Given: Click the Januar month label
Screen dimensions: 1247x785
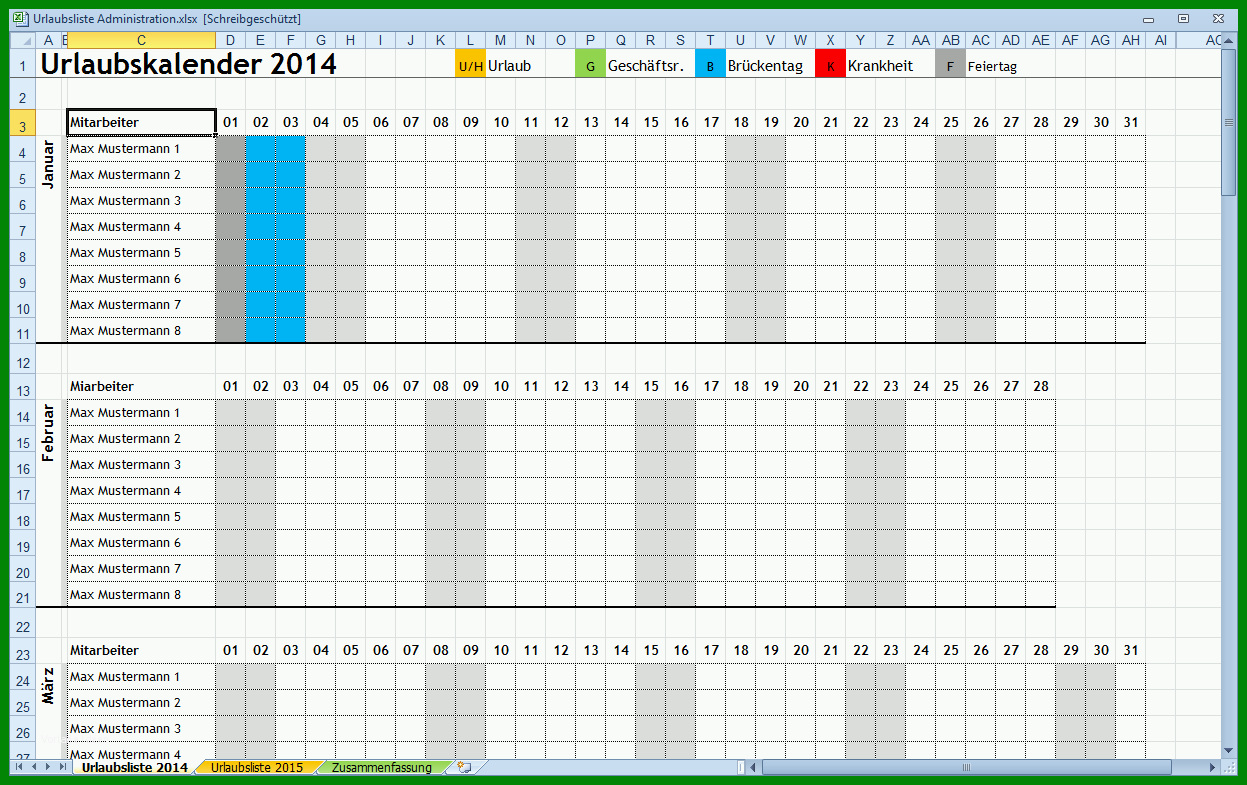Looking at the screenshot, I should [48, 165].
